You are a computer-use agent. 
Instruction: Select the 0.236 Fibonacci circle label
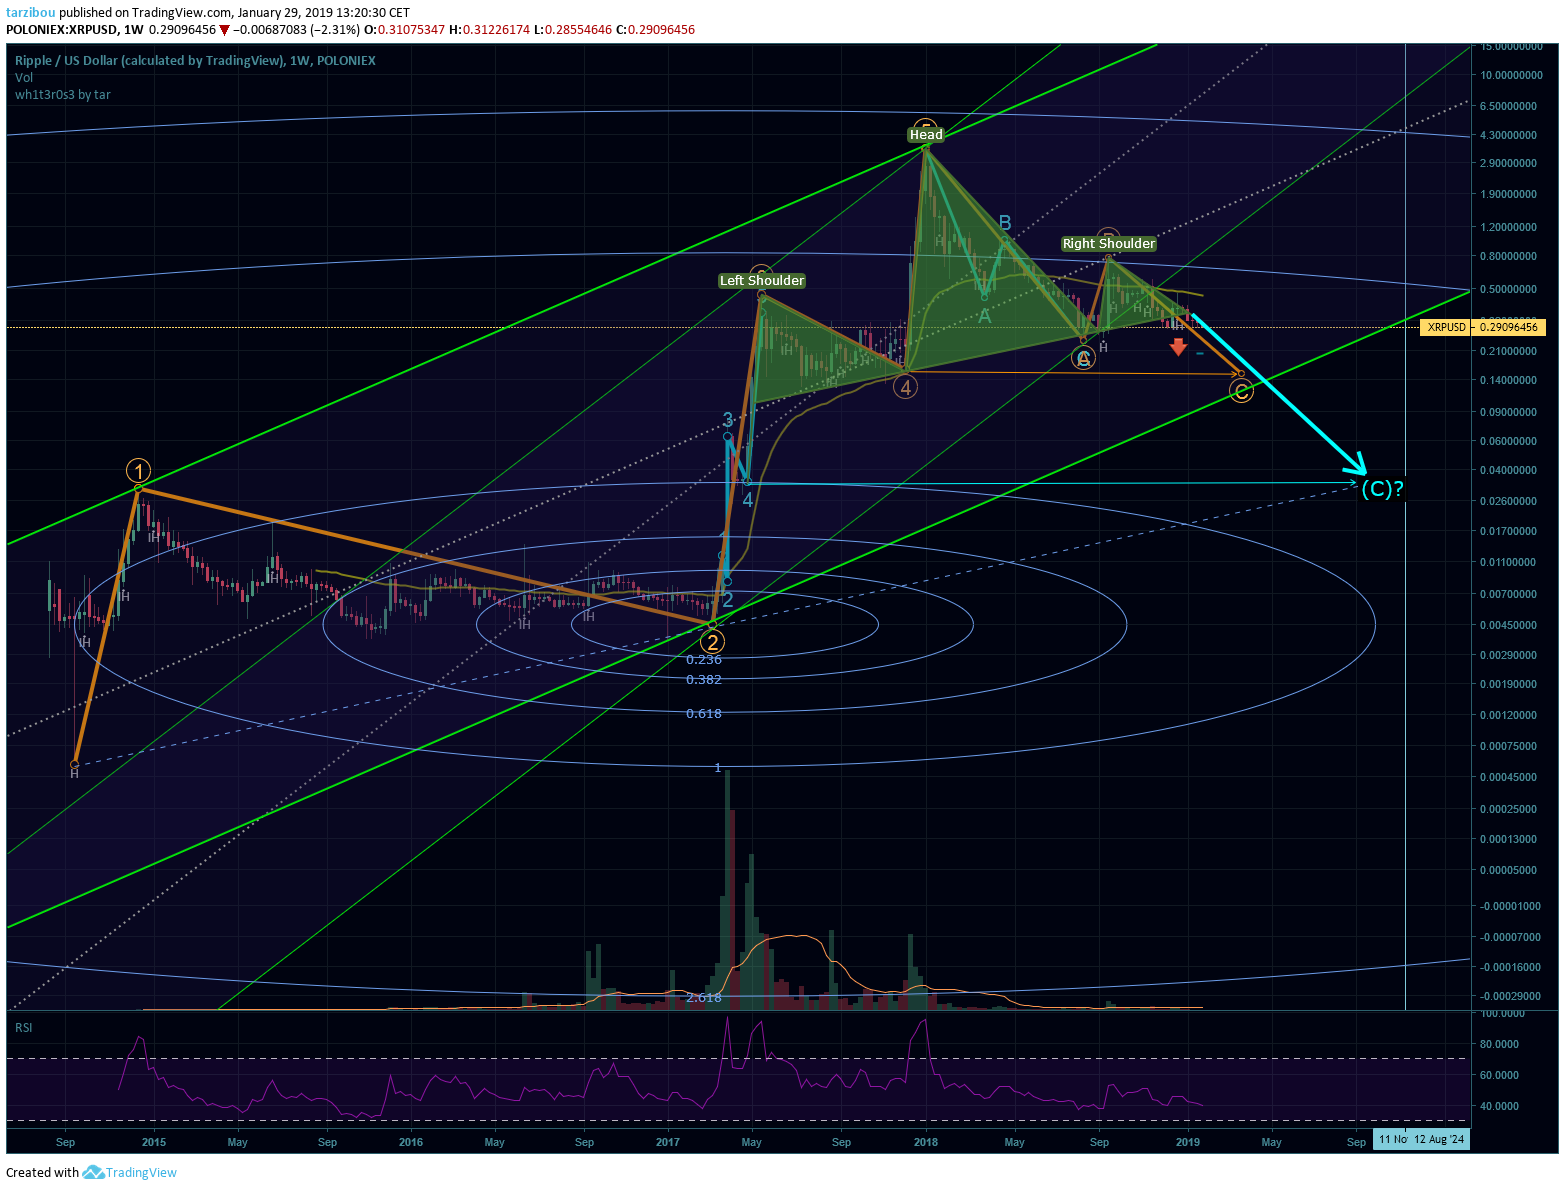click(704, 660)
